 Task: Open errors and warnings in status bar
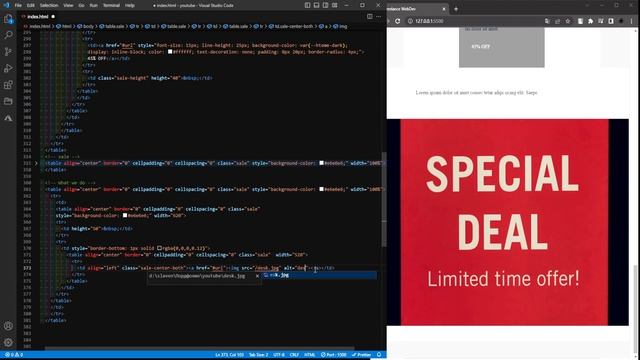[14, 355]
